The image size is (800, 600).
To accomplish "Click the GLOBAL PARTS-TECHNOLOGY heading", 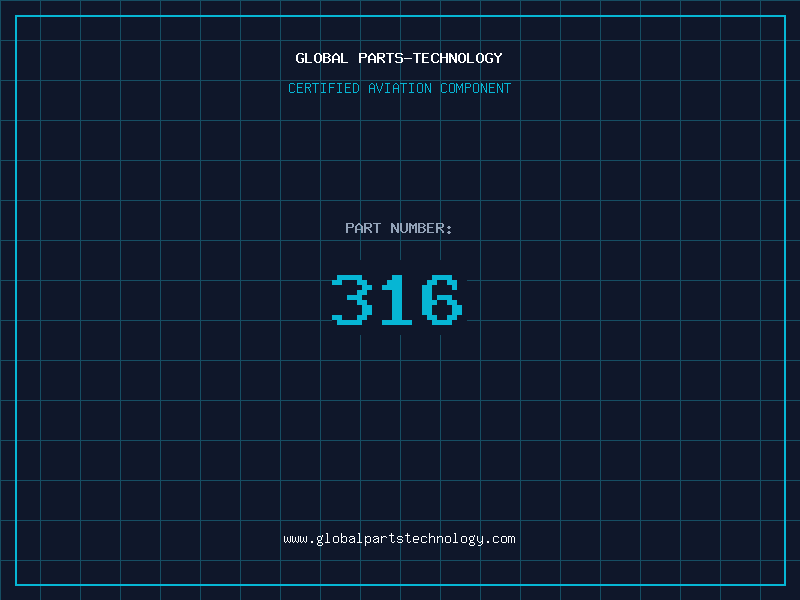I will (399, 58).
